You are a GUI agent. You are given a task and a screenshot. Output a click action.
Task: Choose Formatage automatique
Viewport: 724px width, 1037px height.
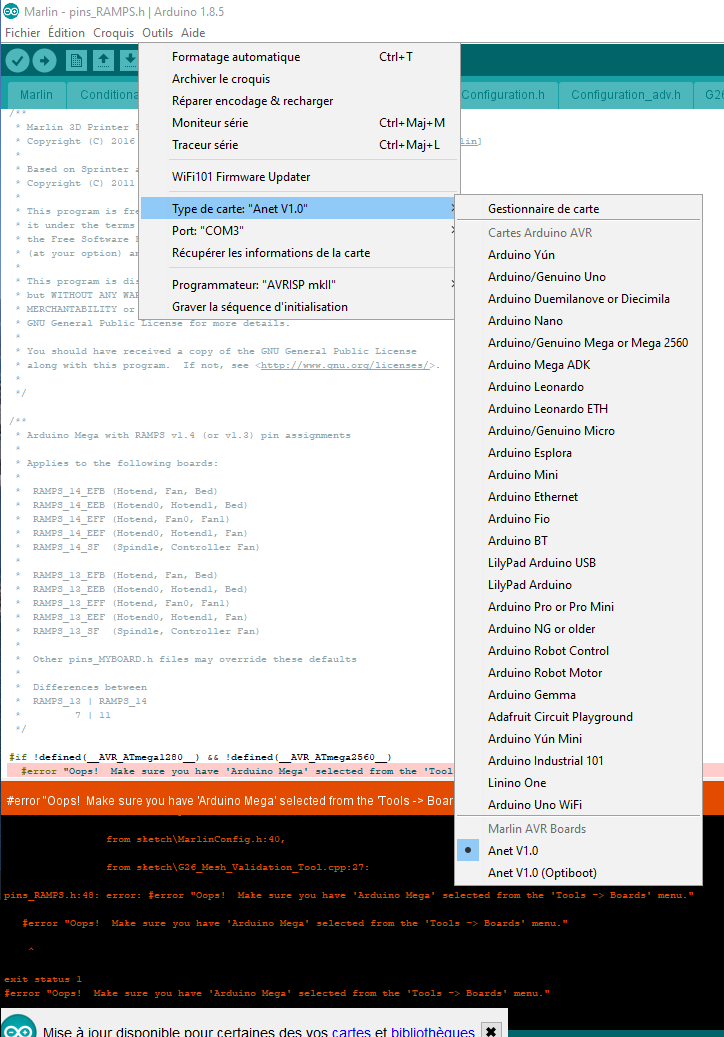point(299,57)
